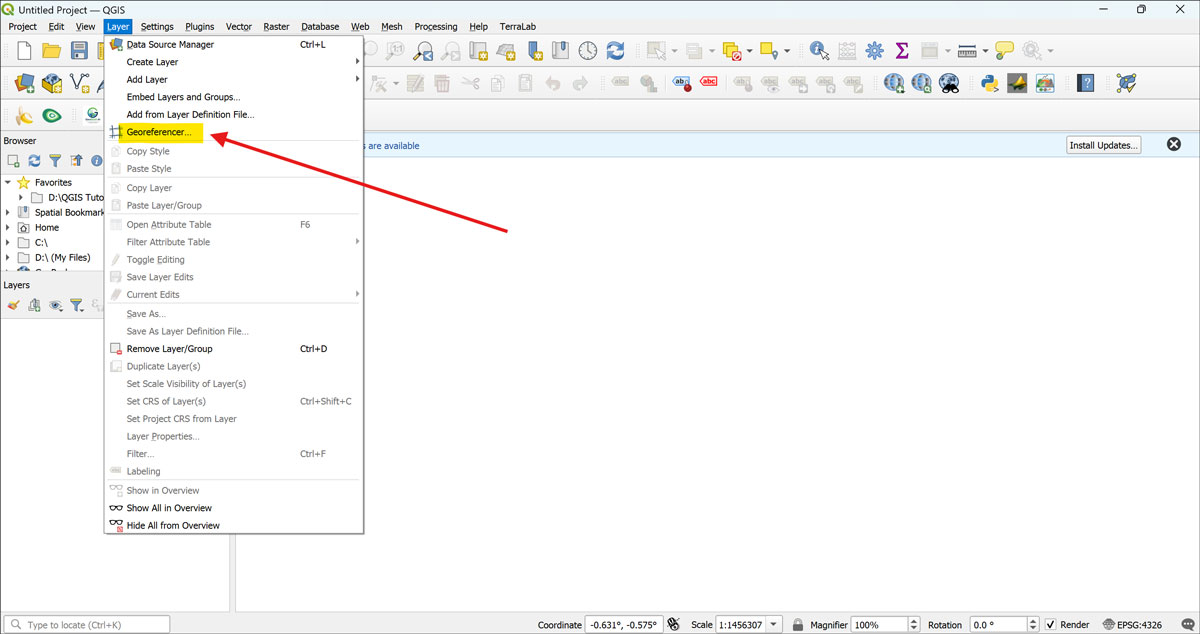Select the Favorites item in Browser
The image size is (1200, 634).
click(53, 183)
